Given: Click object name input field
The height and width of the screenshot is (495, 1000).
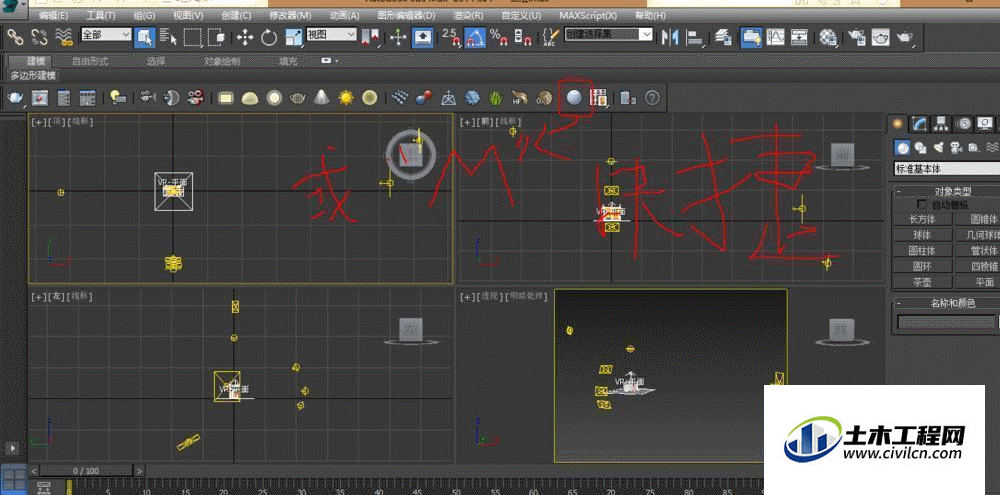Looking at the screenshot, I should pyautogui.click(x=948, y=322).
